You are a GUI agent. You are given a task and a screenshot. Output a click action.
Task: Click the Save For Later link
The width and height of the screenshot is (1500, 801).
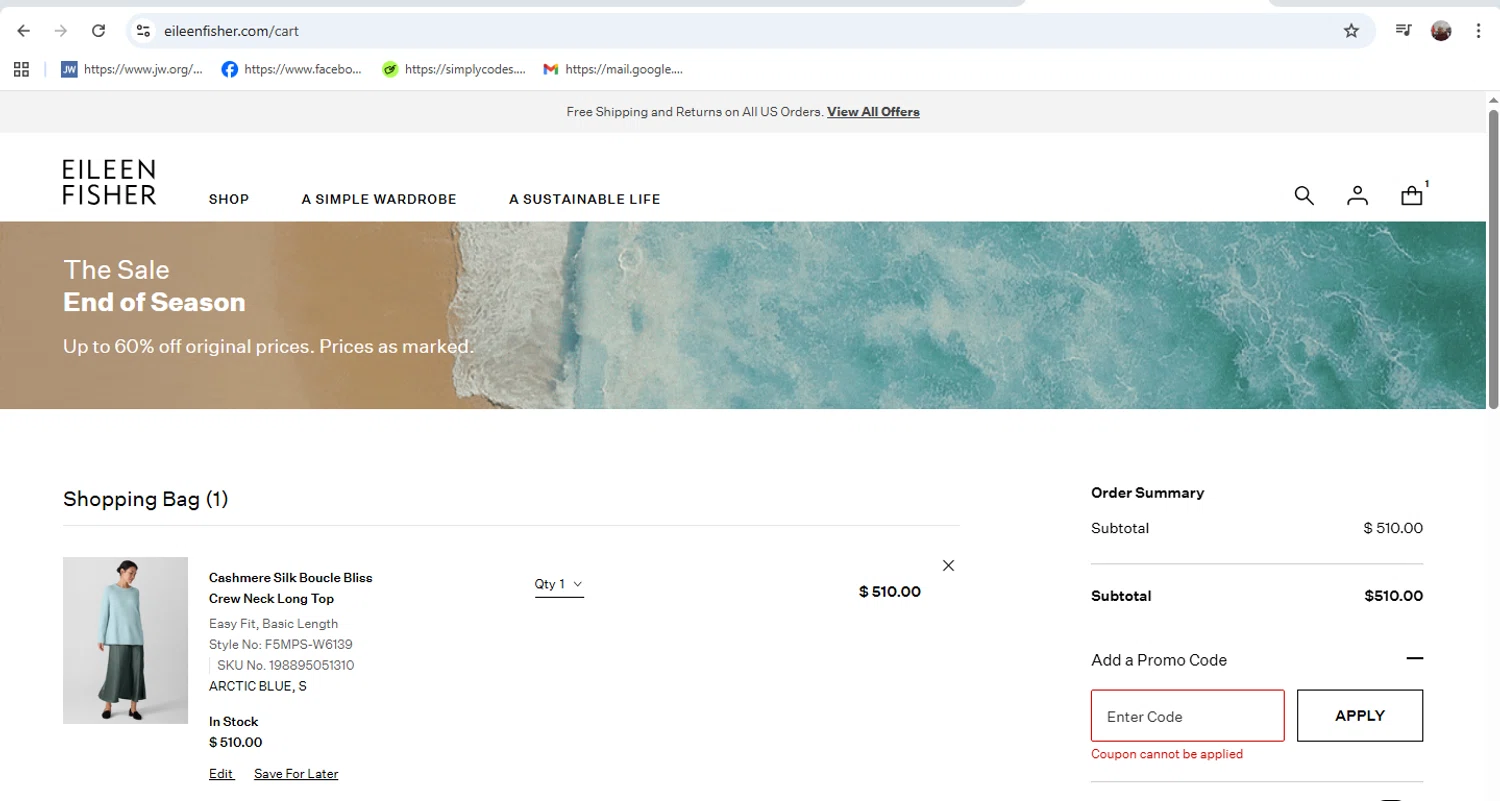(x=296, y=774)
